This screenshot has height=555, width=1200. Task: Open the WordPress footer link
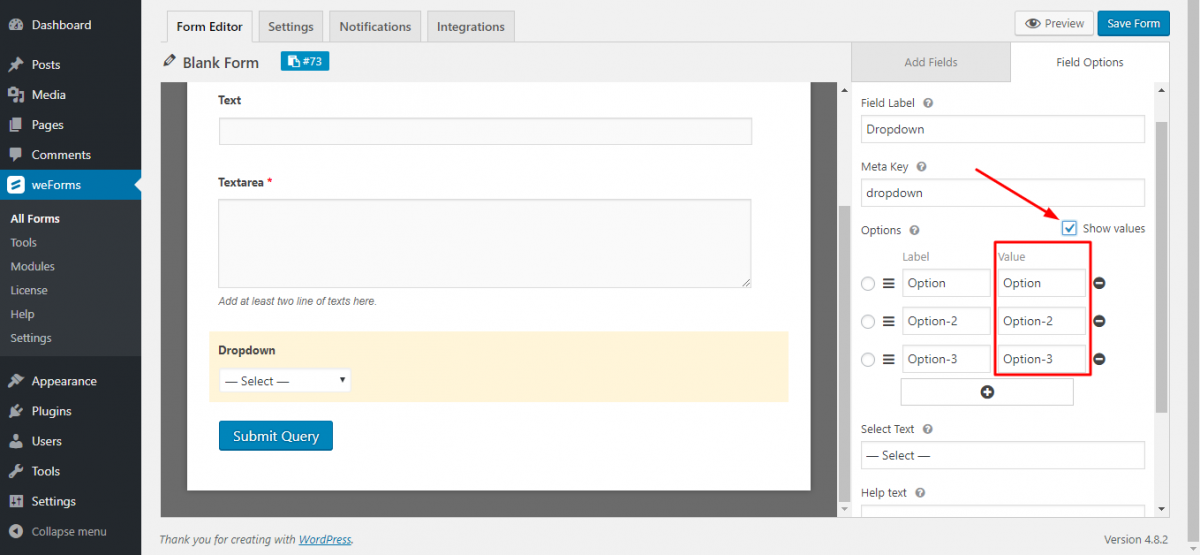325,540
